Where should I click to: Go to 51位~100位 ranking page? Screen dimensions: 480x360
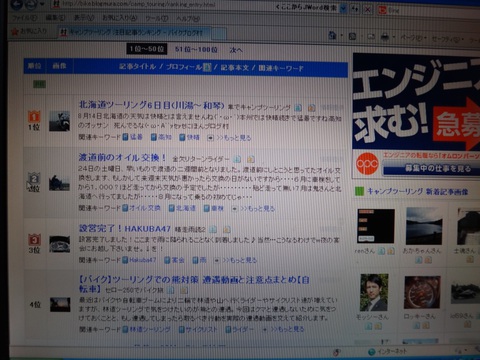196,49
